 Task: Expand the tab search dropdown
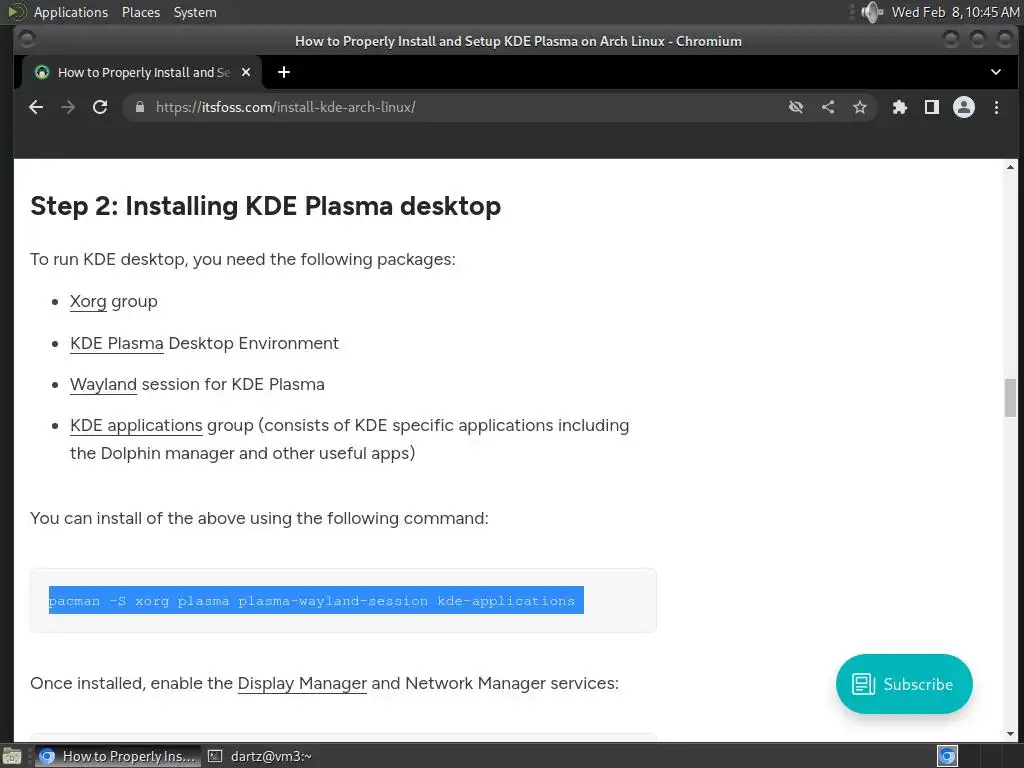point(996,72)
